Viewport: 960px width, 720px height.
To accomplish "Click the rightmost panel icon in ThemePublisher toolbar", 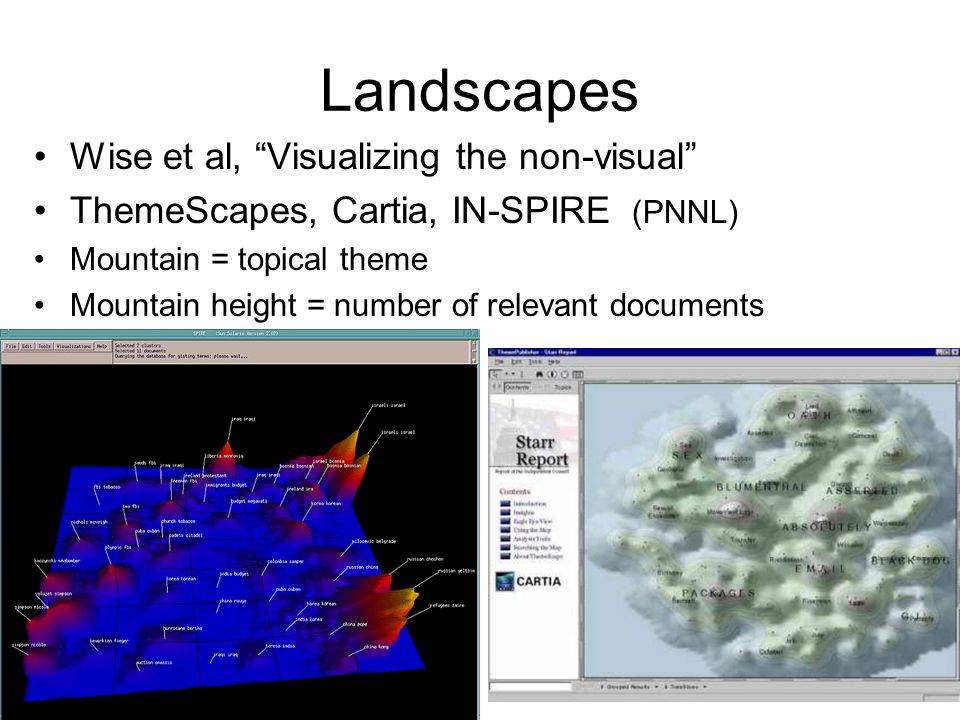I will tap(577, 374).
